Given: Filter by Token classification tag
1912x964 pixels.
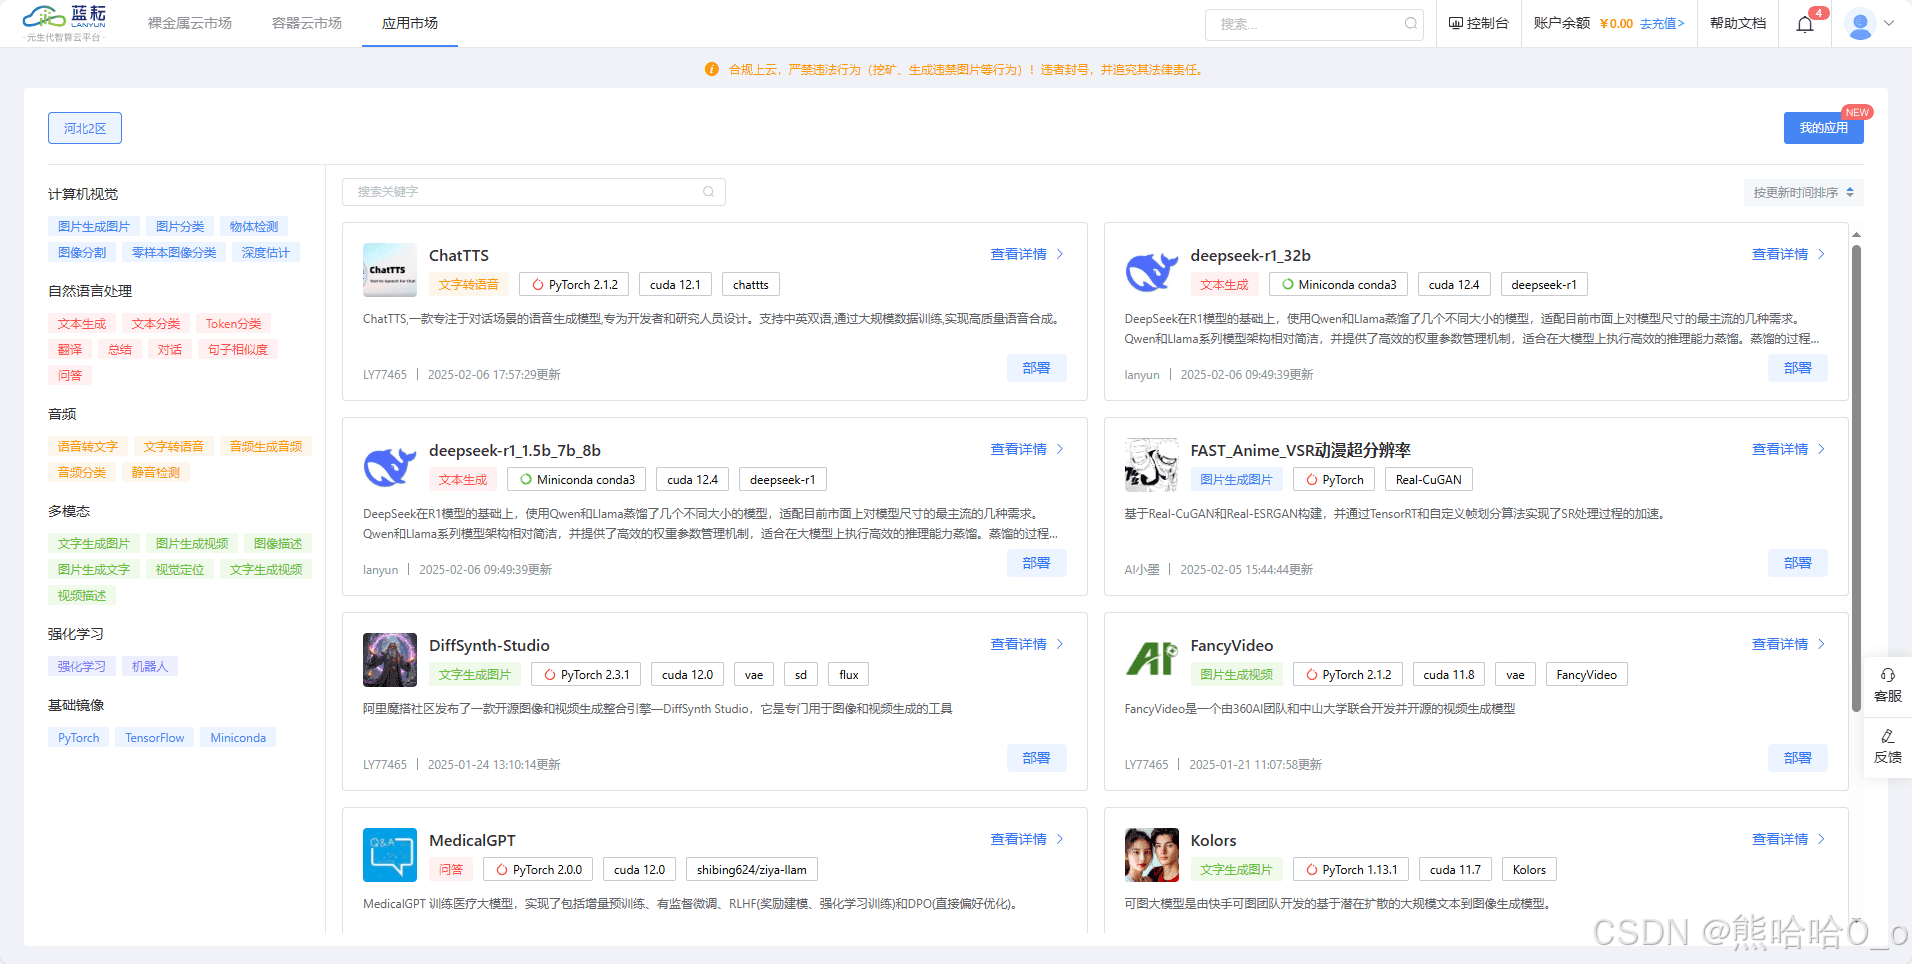Looking at the screenshot, I should coord(234,324).
